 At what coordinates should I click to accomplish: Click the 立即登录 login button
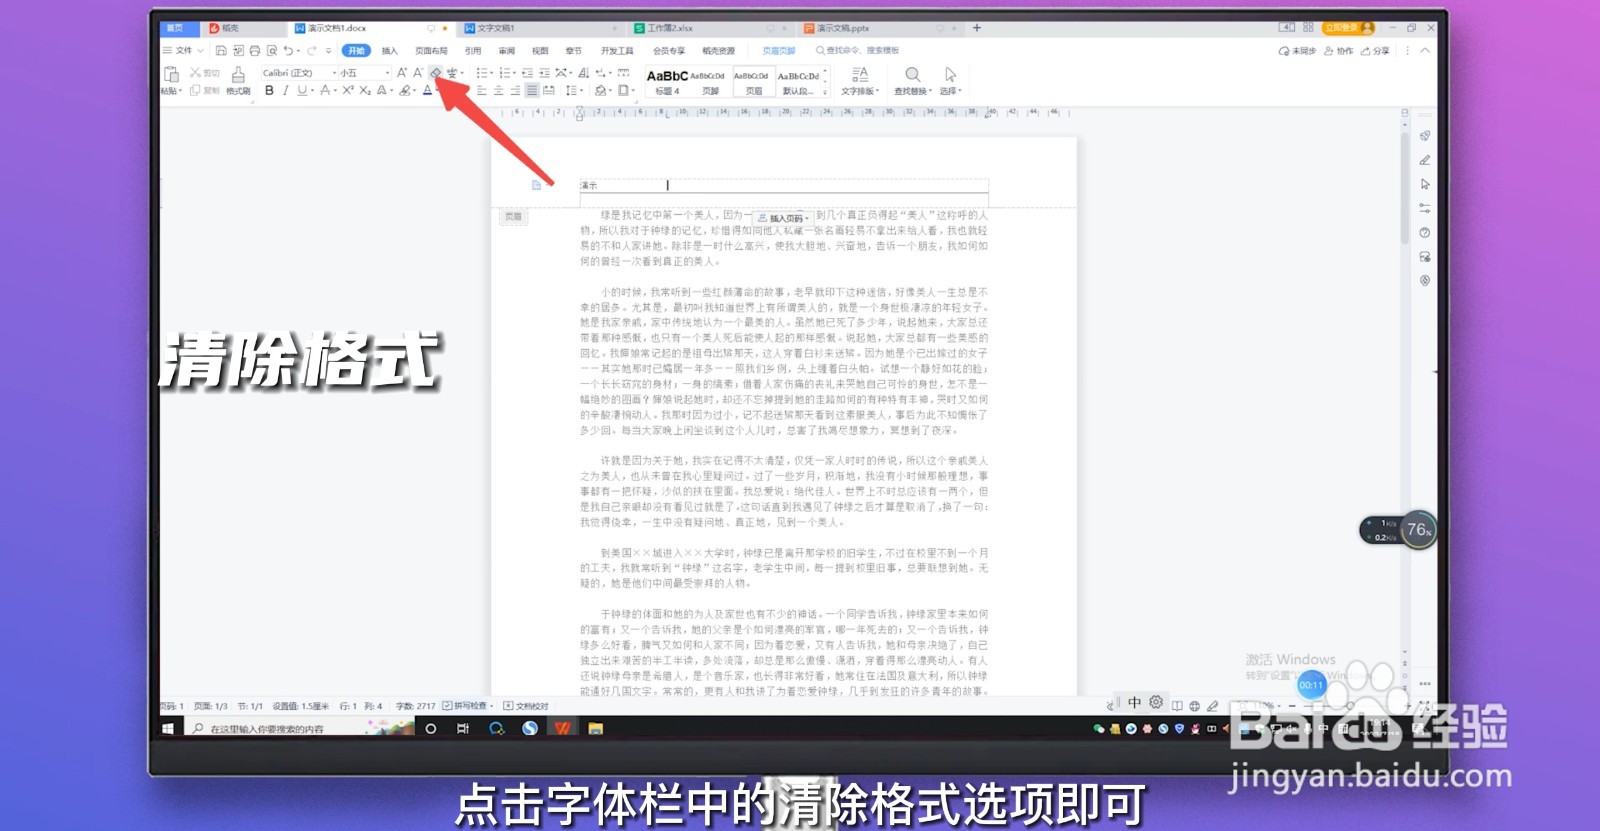1348,28
